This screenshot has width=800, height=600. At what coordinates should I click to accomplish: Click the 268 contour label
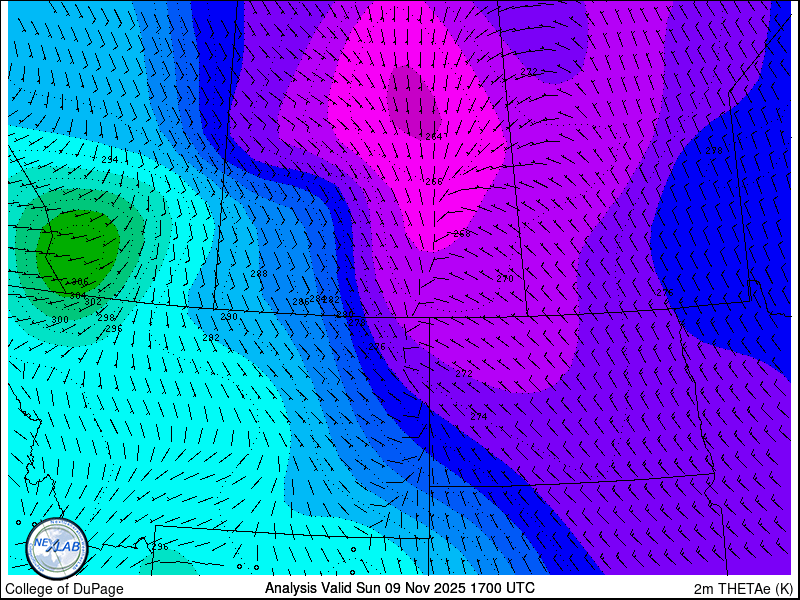pyautogui.click(x=462, y=234)
